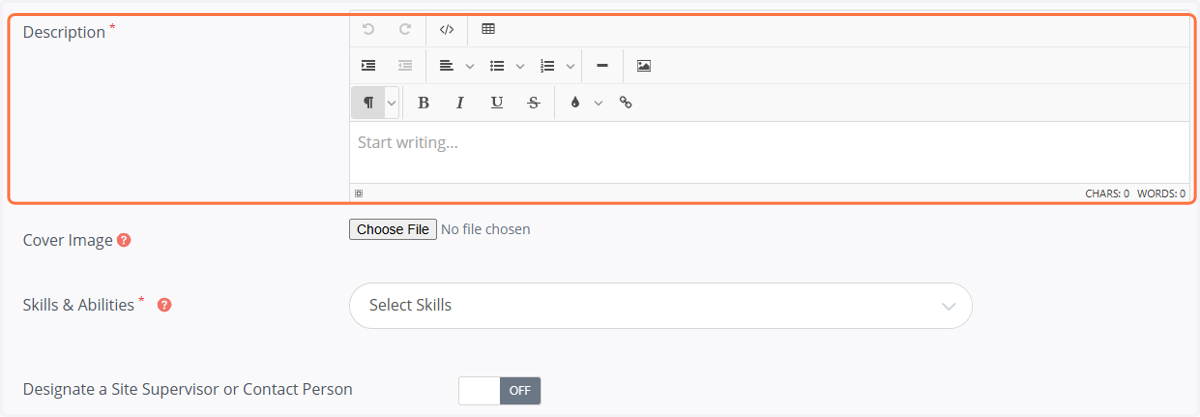Open the HTML code view
The height and width of the screenshot is (417, 1200).
tap(447, 29)
